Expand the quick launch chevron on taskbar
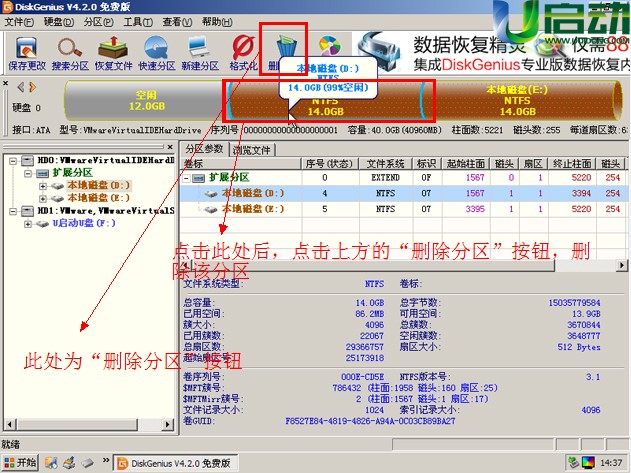The width and height of the screenshot is (631, 473). pyautogui.click(x=106, y=460)
